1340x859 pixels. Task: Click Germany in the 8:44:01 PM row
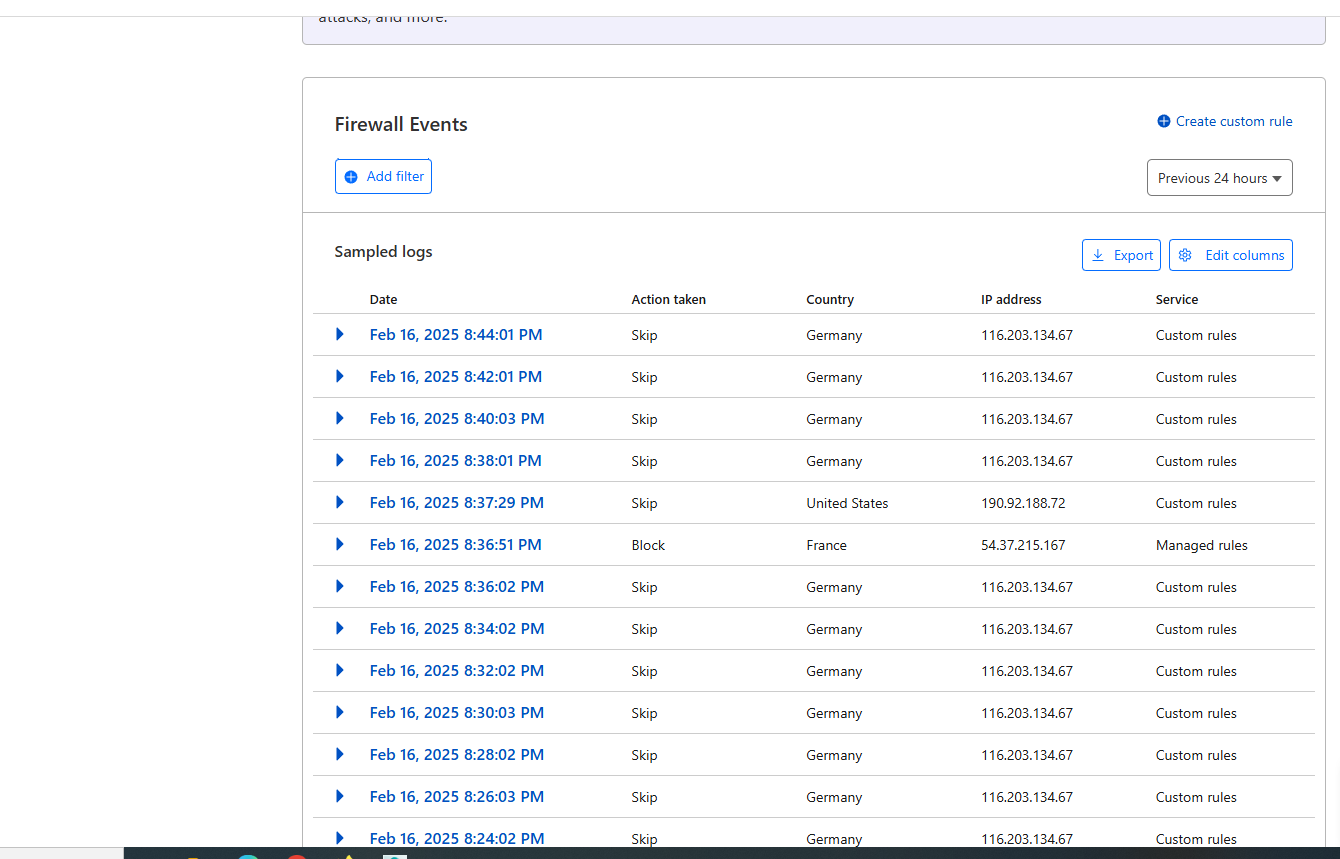pyautogui.click(x=834, y=335)
